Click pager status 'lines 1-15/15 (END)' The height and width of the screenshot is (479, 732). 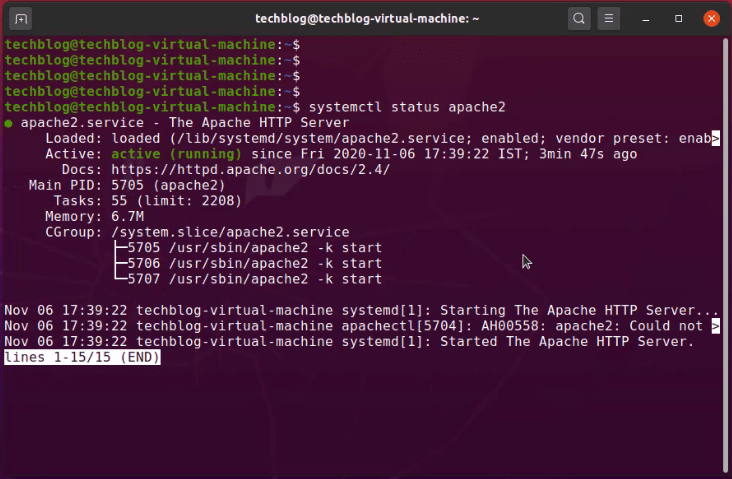[x=82, y=358]
